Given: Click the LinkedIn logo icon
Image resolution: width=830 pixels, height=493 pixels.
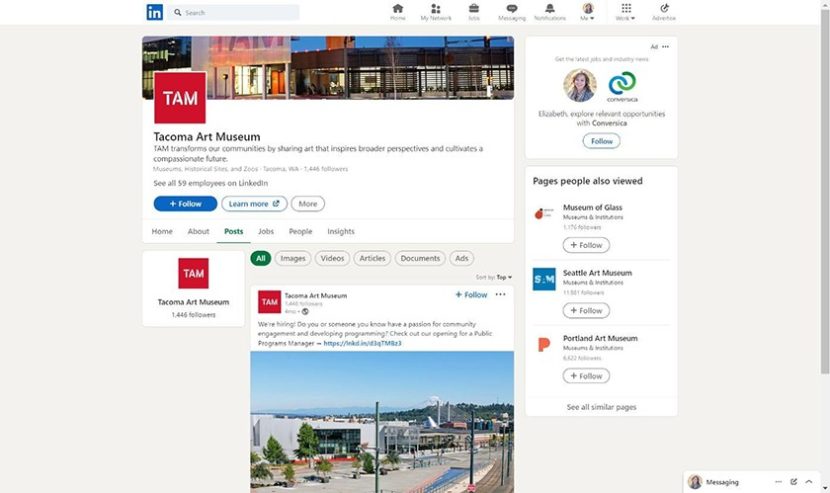Looking at the screenshot, I should (154, 12).
